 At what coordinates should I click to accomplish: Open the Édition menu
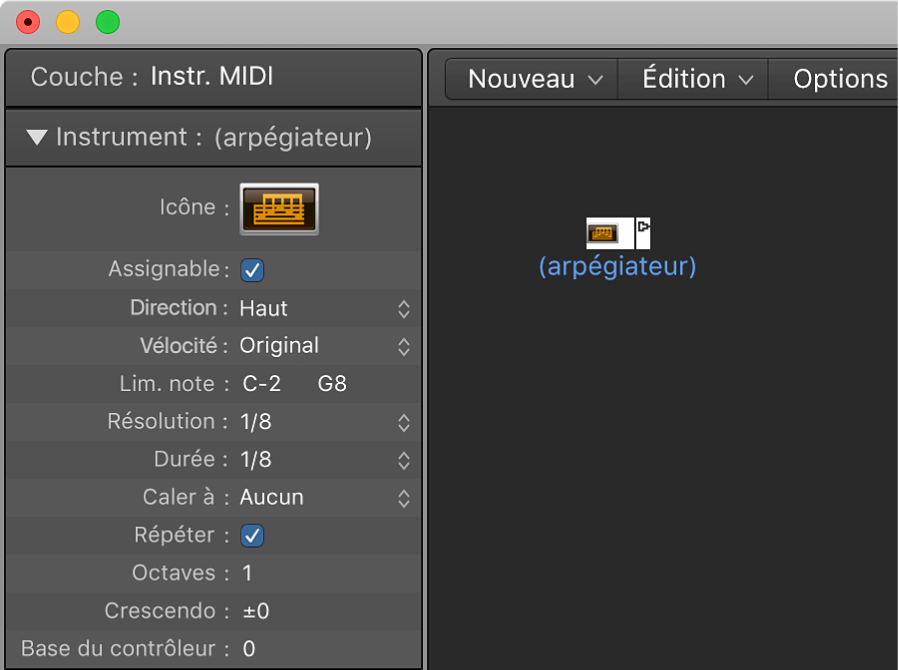coord(696,79)
